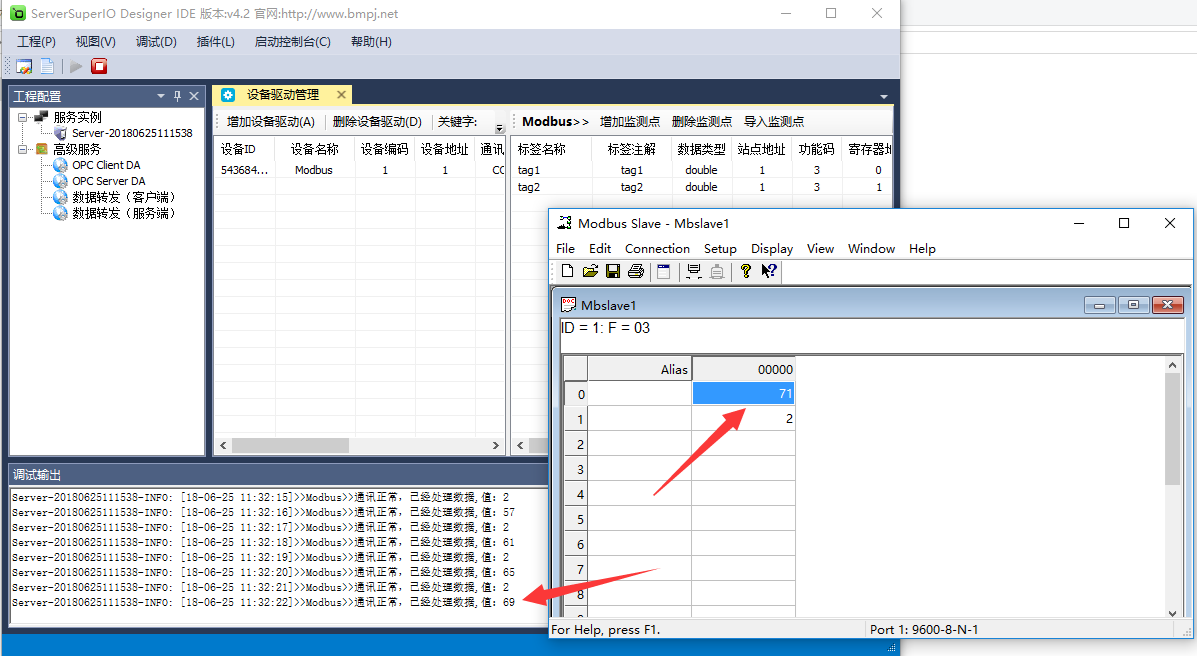Image resolution: width=1197 pixels, height=656 pixels.
Task: Click the new document icon in ServerSuperIO toolbar
Action: 47,66
